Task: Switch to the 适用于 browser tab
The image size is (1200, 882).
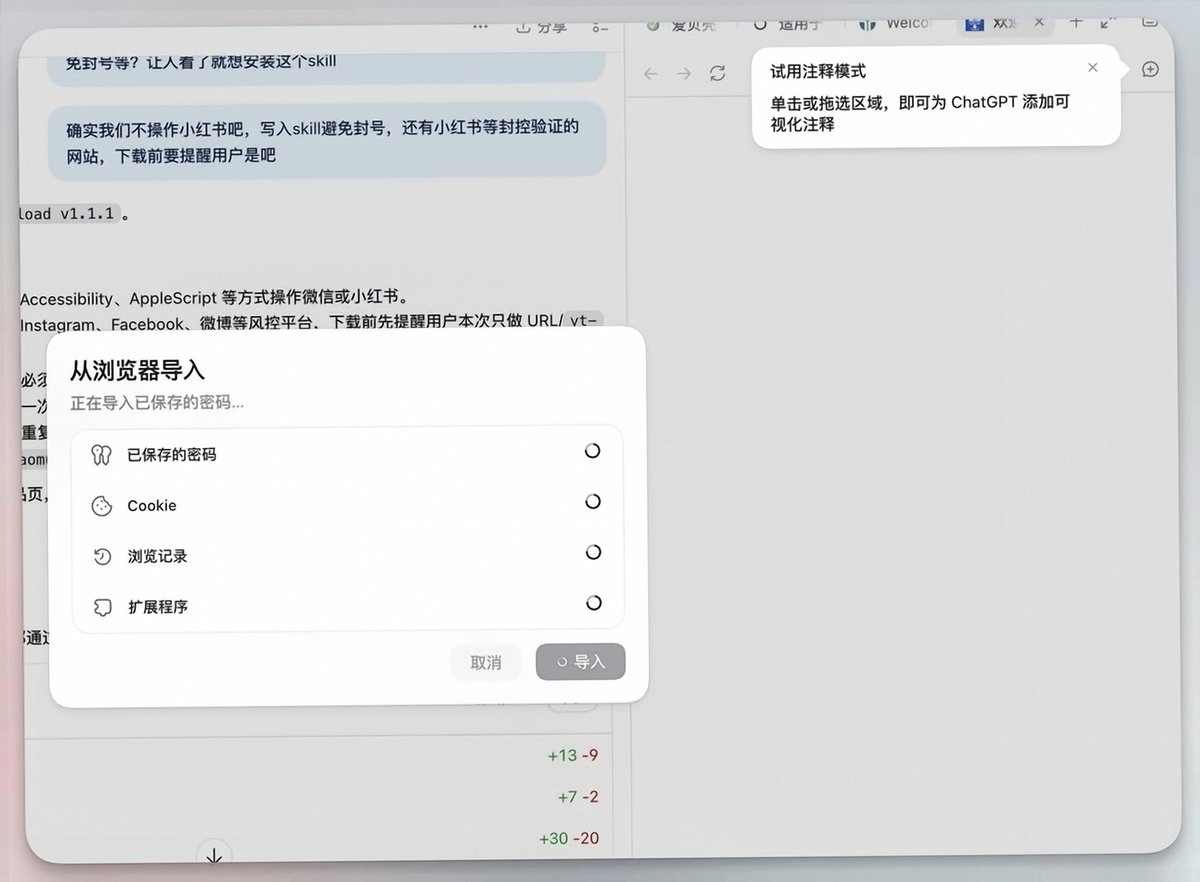Action: [x=786, y=24]
